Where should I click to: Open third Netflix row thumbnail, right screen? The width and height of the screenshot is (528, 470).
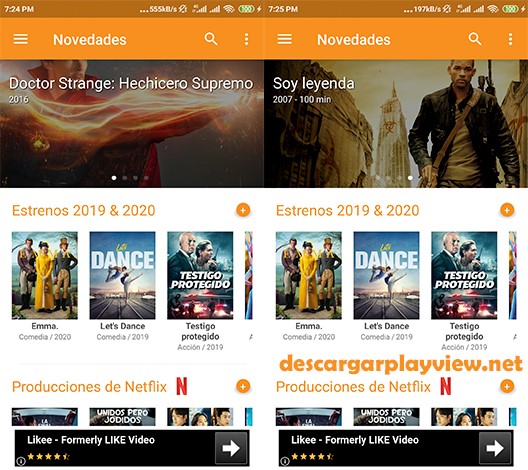464,417
